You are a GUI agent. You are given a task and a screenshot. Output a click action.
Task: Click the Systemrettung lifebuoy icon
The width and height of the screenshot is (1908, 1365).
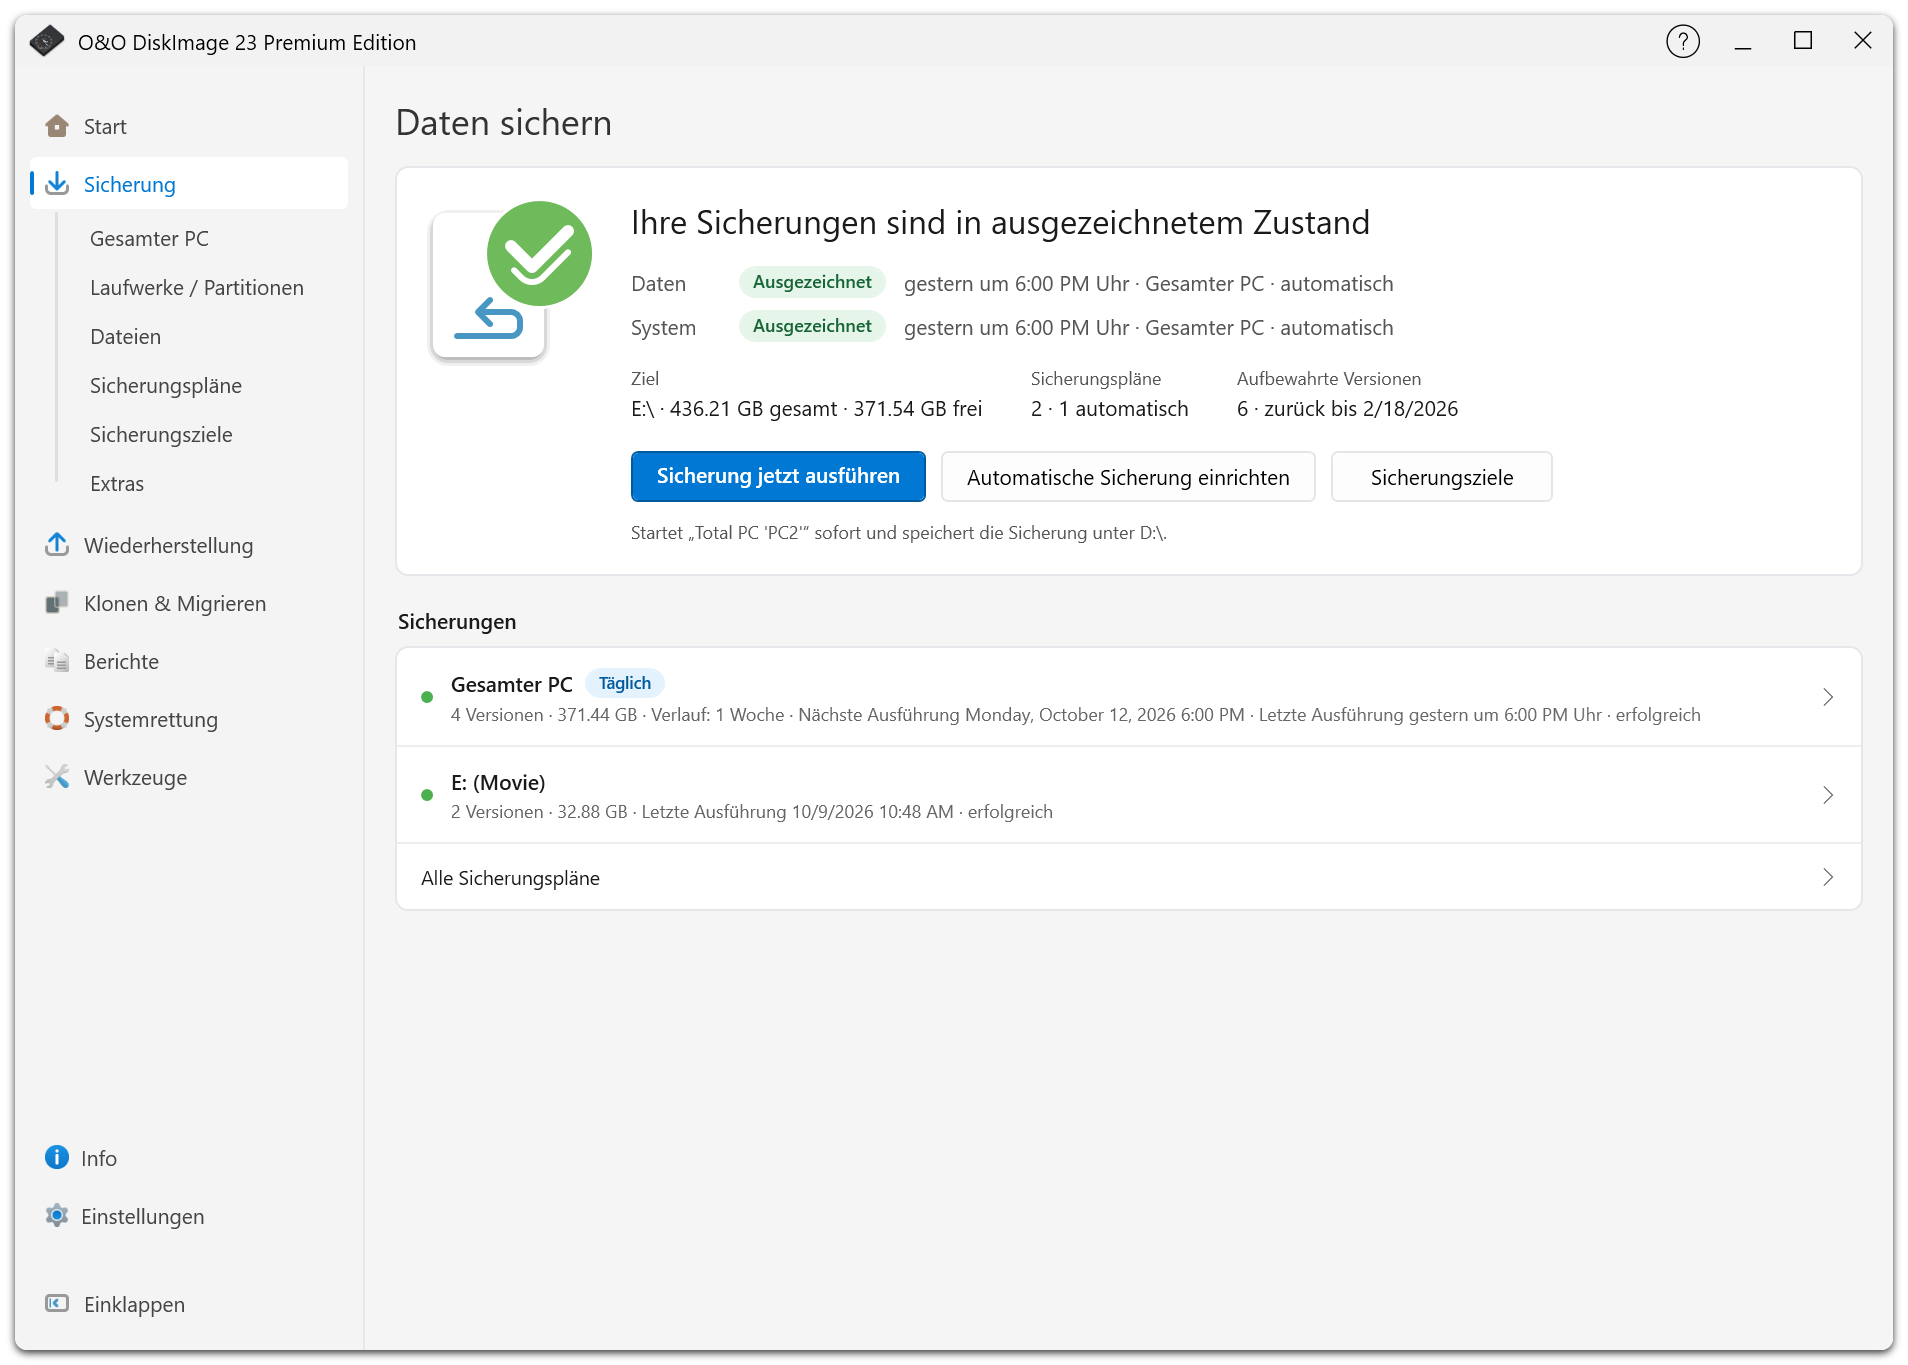(57, 719)
